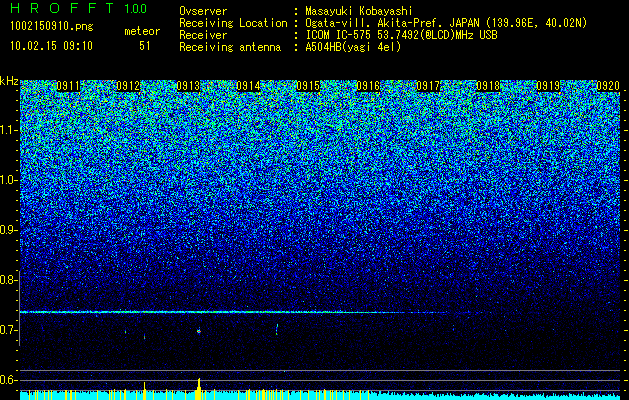Viewport: 629px width, 400px height.
Task: Click the 'meteor' count label
Action: click(x=142, y=31)
